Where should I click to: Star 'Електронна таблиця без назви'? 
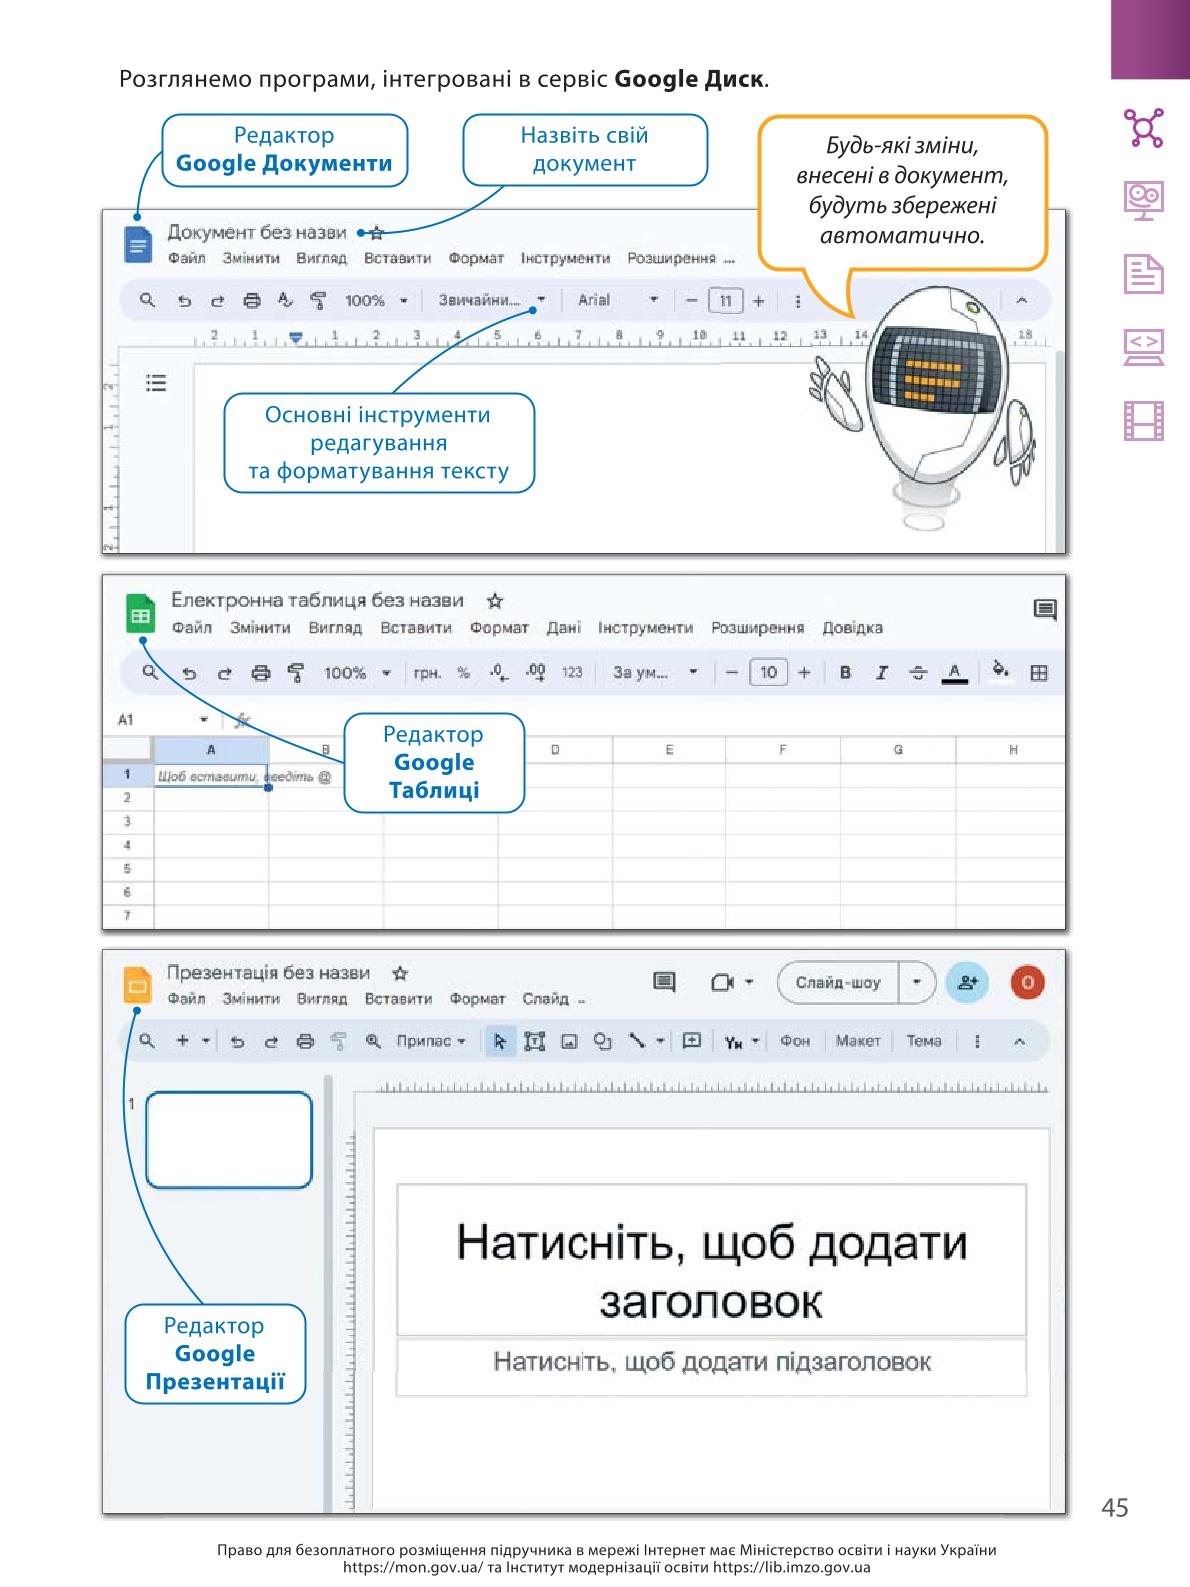coord(494,601)
